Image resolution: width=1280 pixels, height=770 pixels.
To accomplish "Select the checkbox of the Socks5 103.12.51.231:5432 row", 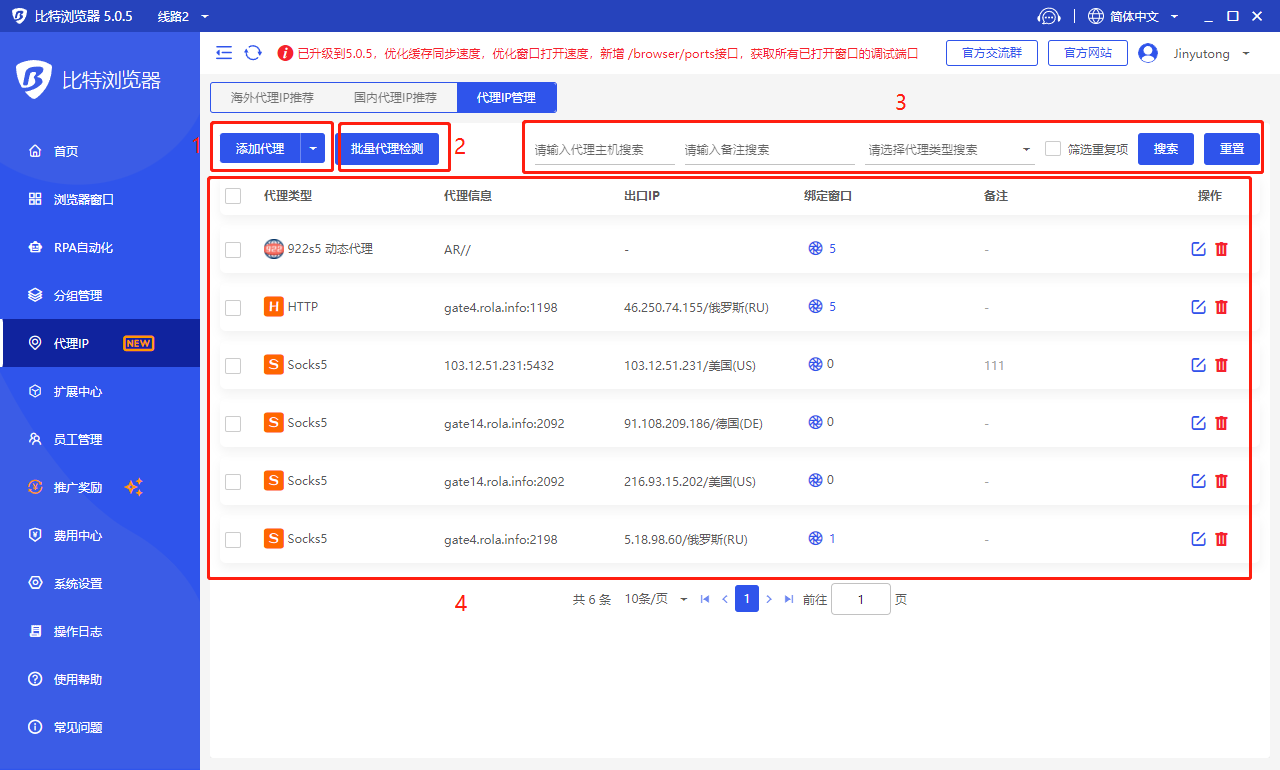I will [233, 365].
